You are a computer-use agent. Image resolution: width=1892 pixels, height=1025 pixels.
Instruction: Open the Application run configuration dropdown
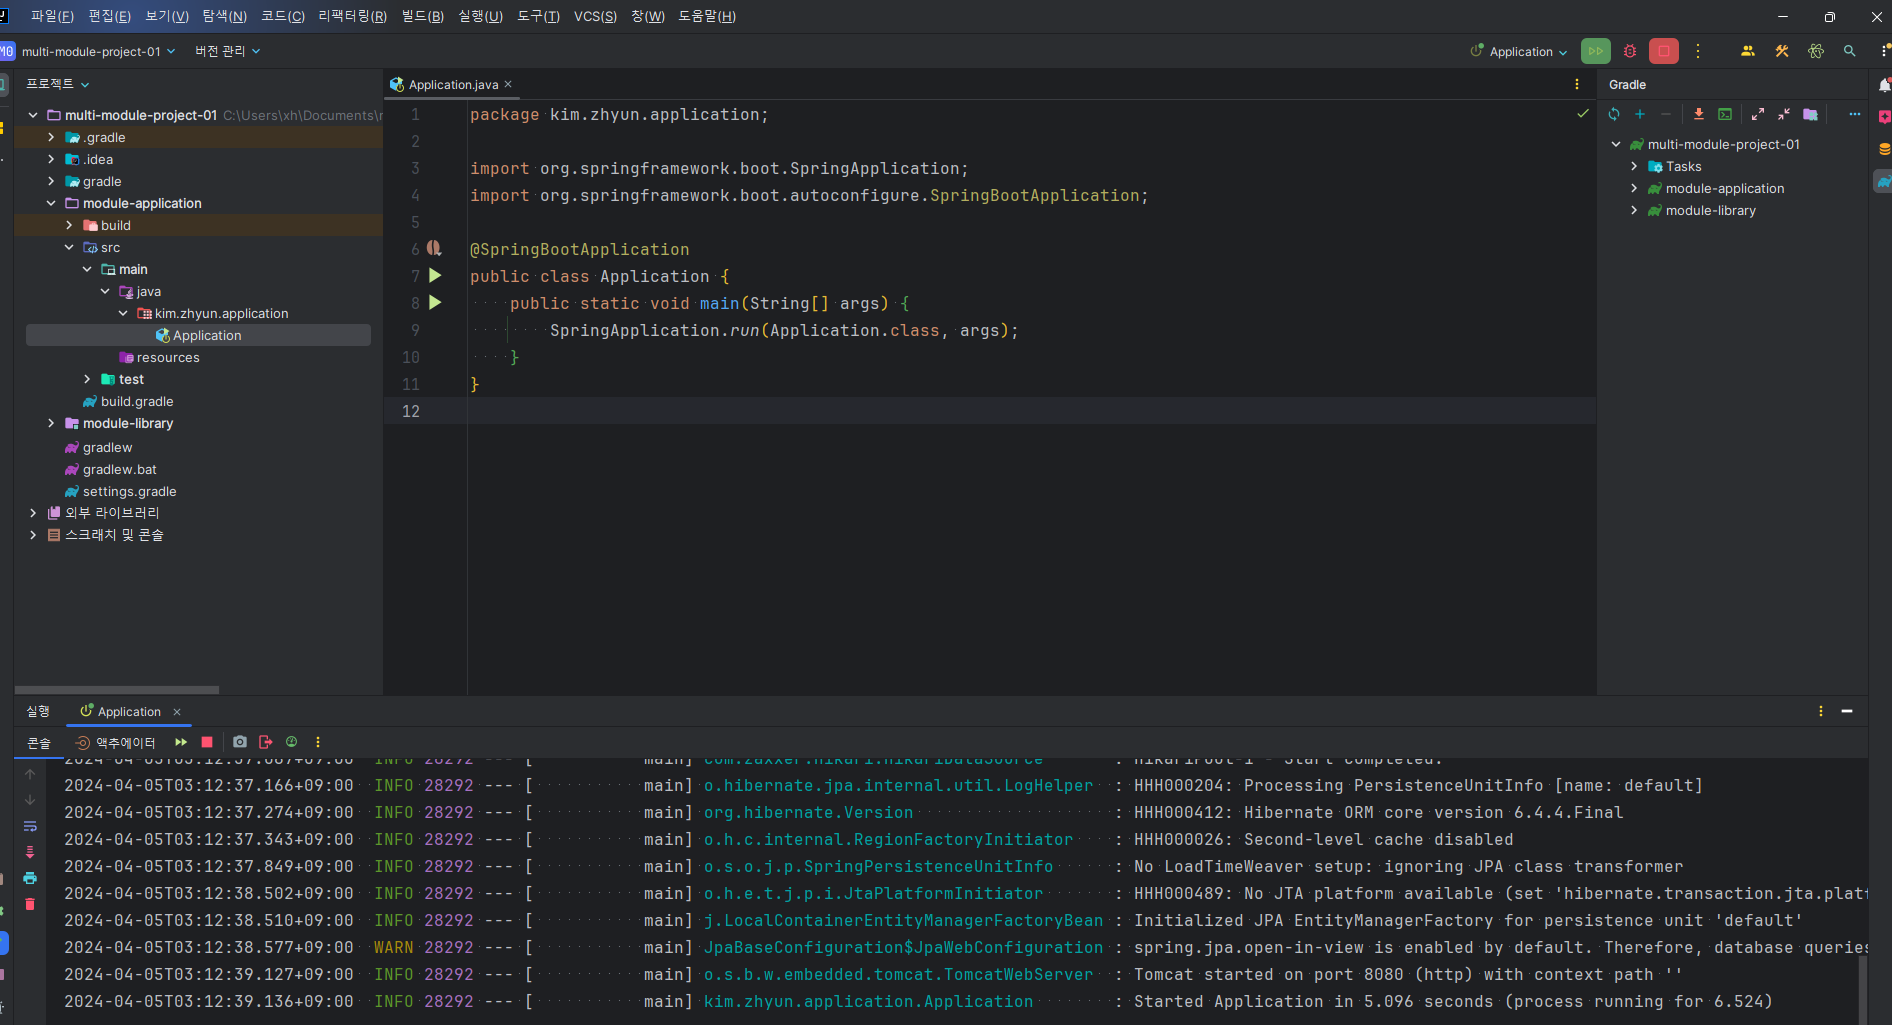(x=1518, y=51)
